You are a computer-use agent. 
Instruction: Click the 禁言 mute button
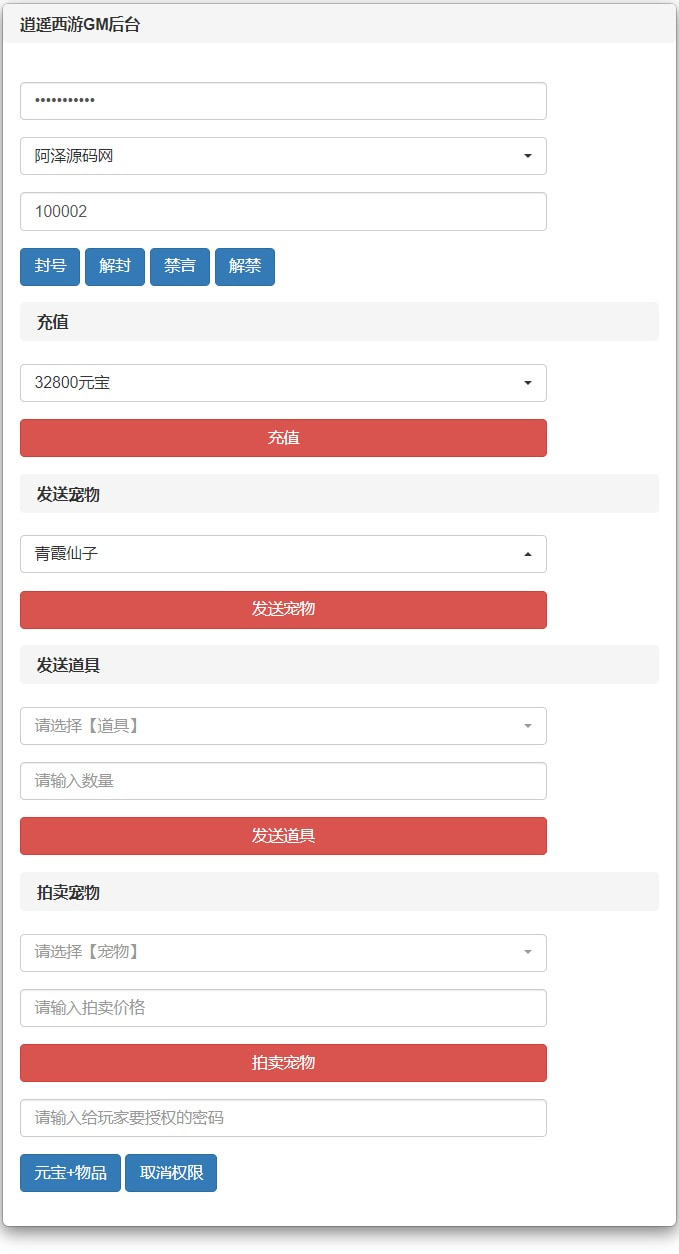(180, 266)
